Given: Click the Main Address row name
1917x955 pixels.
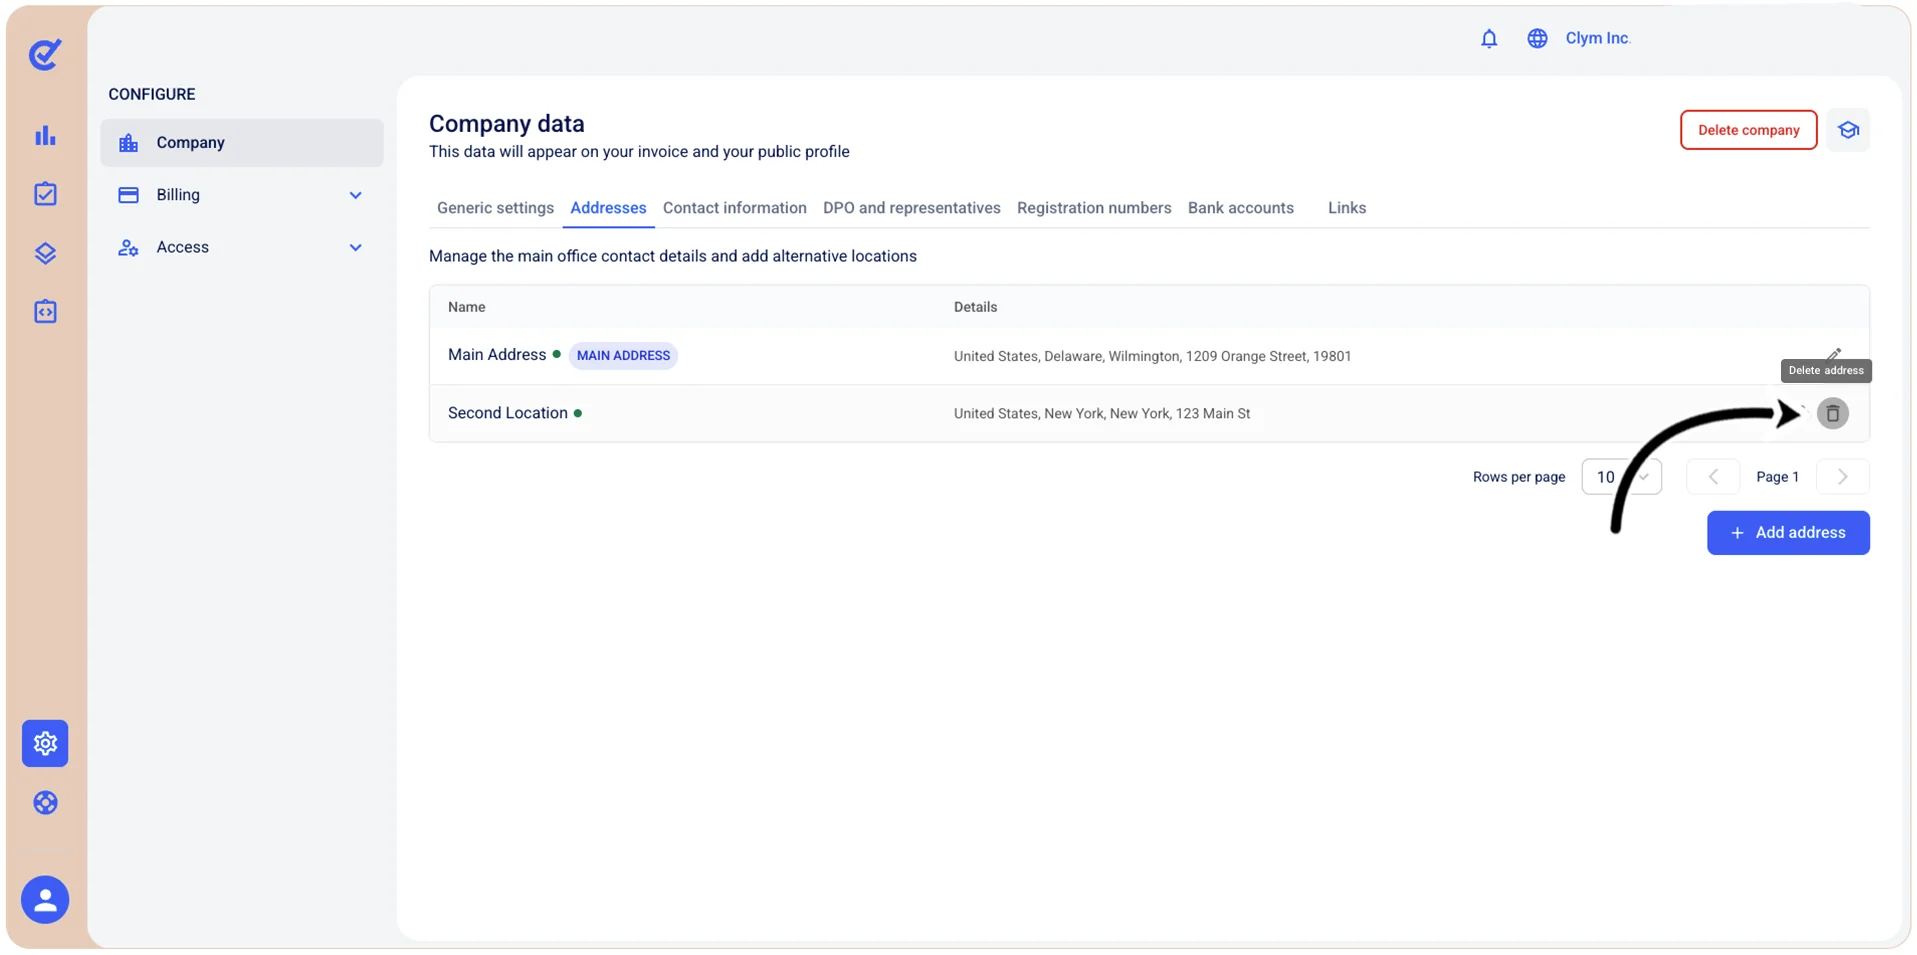Looking at the screenshot, I should (x=497, y=355).
